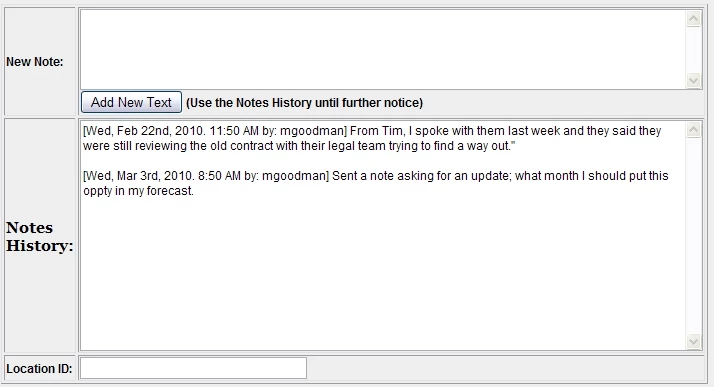714x387 pixels.
Task: Click the '8:50 AM' timestamp in the notes
Action: click(x=219, y=176)
